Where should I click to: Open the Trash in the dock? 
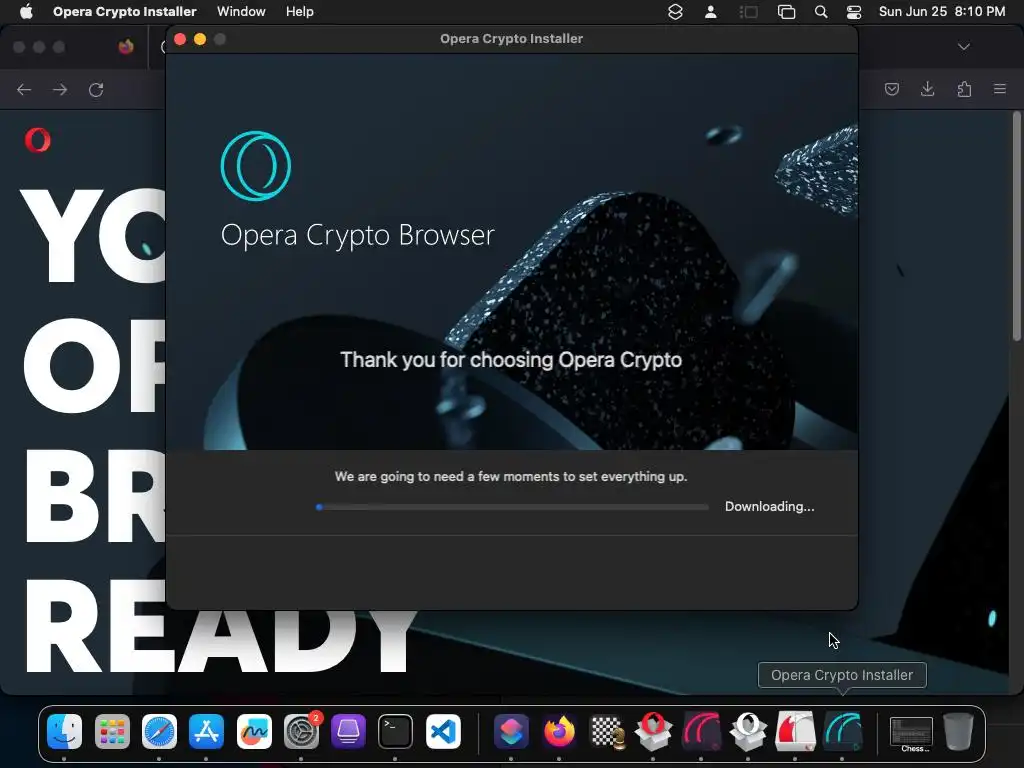(958, 731)
